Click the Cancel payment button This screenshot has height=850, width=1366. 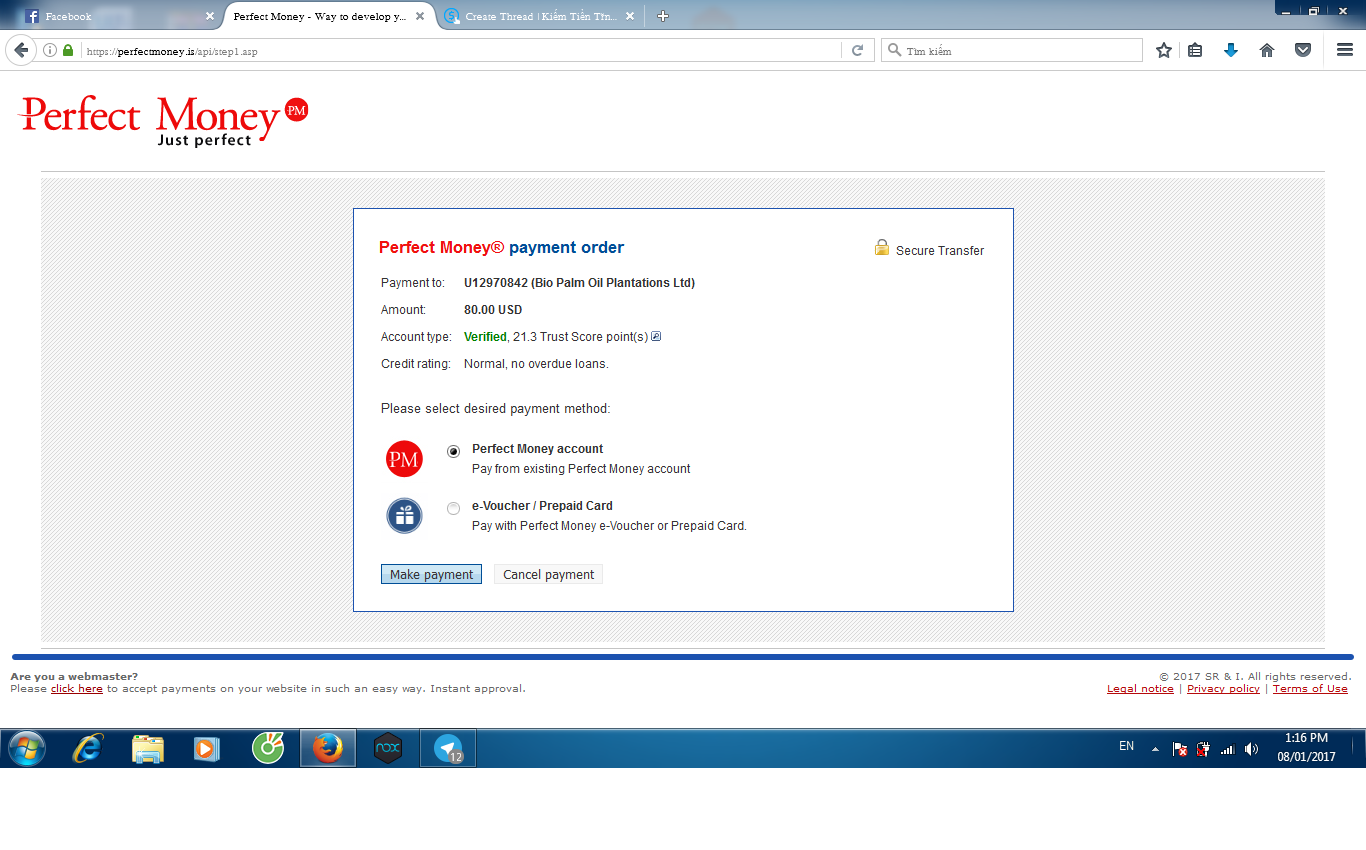[x=548, y=574]
